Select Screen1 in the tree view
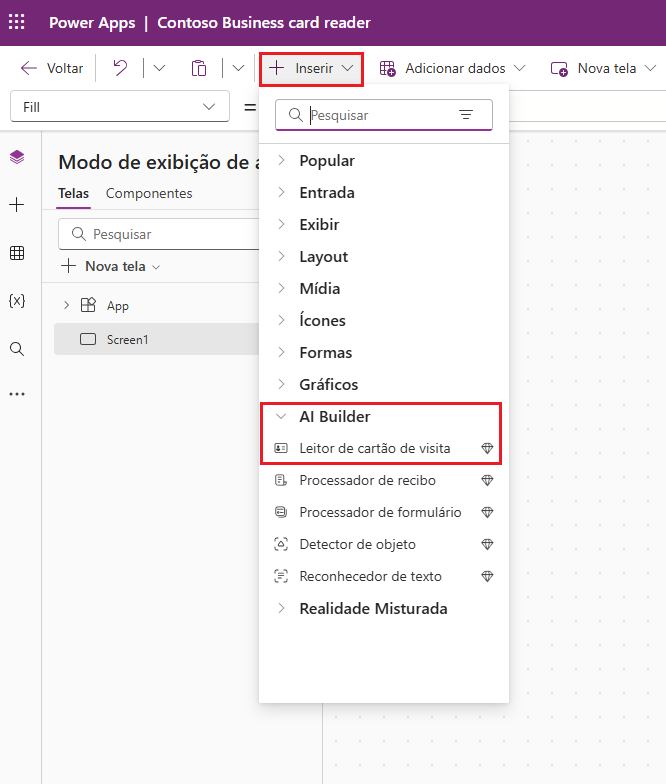 156,339
